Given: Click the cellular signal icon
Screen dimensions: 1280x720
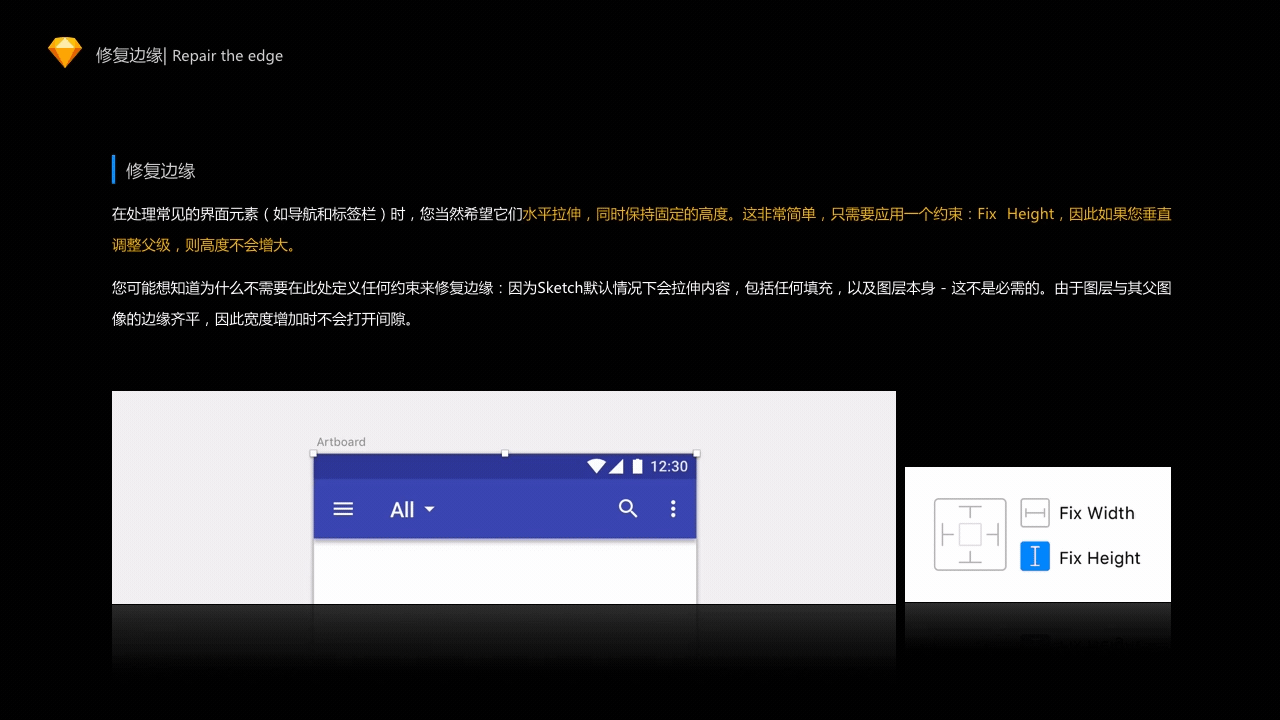Looking at the screenshot, I should click(616, 466).
